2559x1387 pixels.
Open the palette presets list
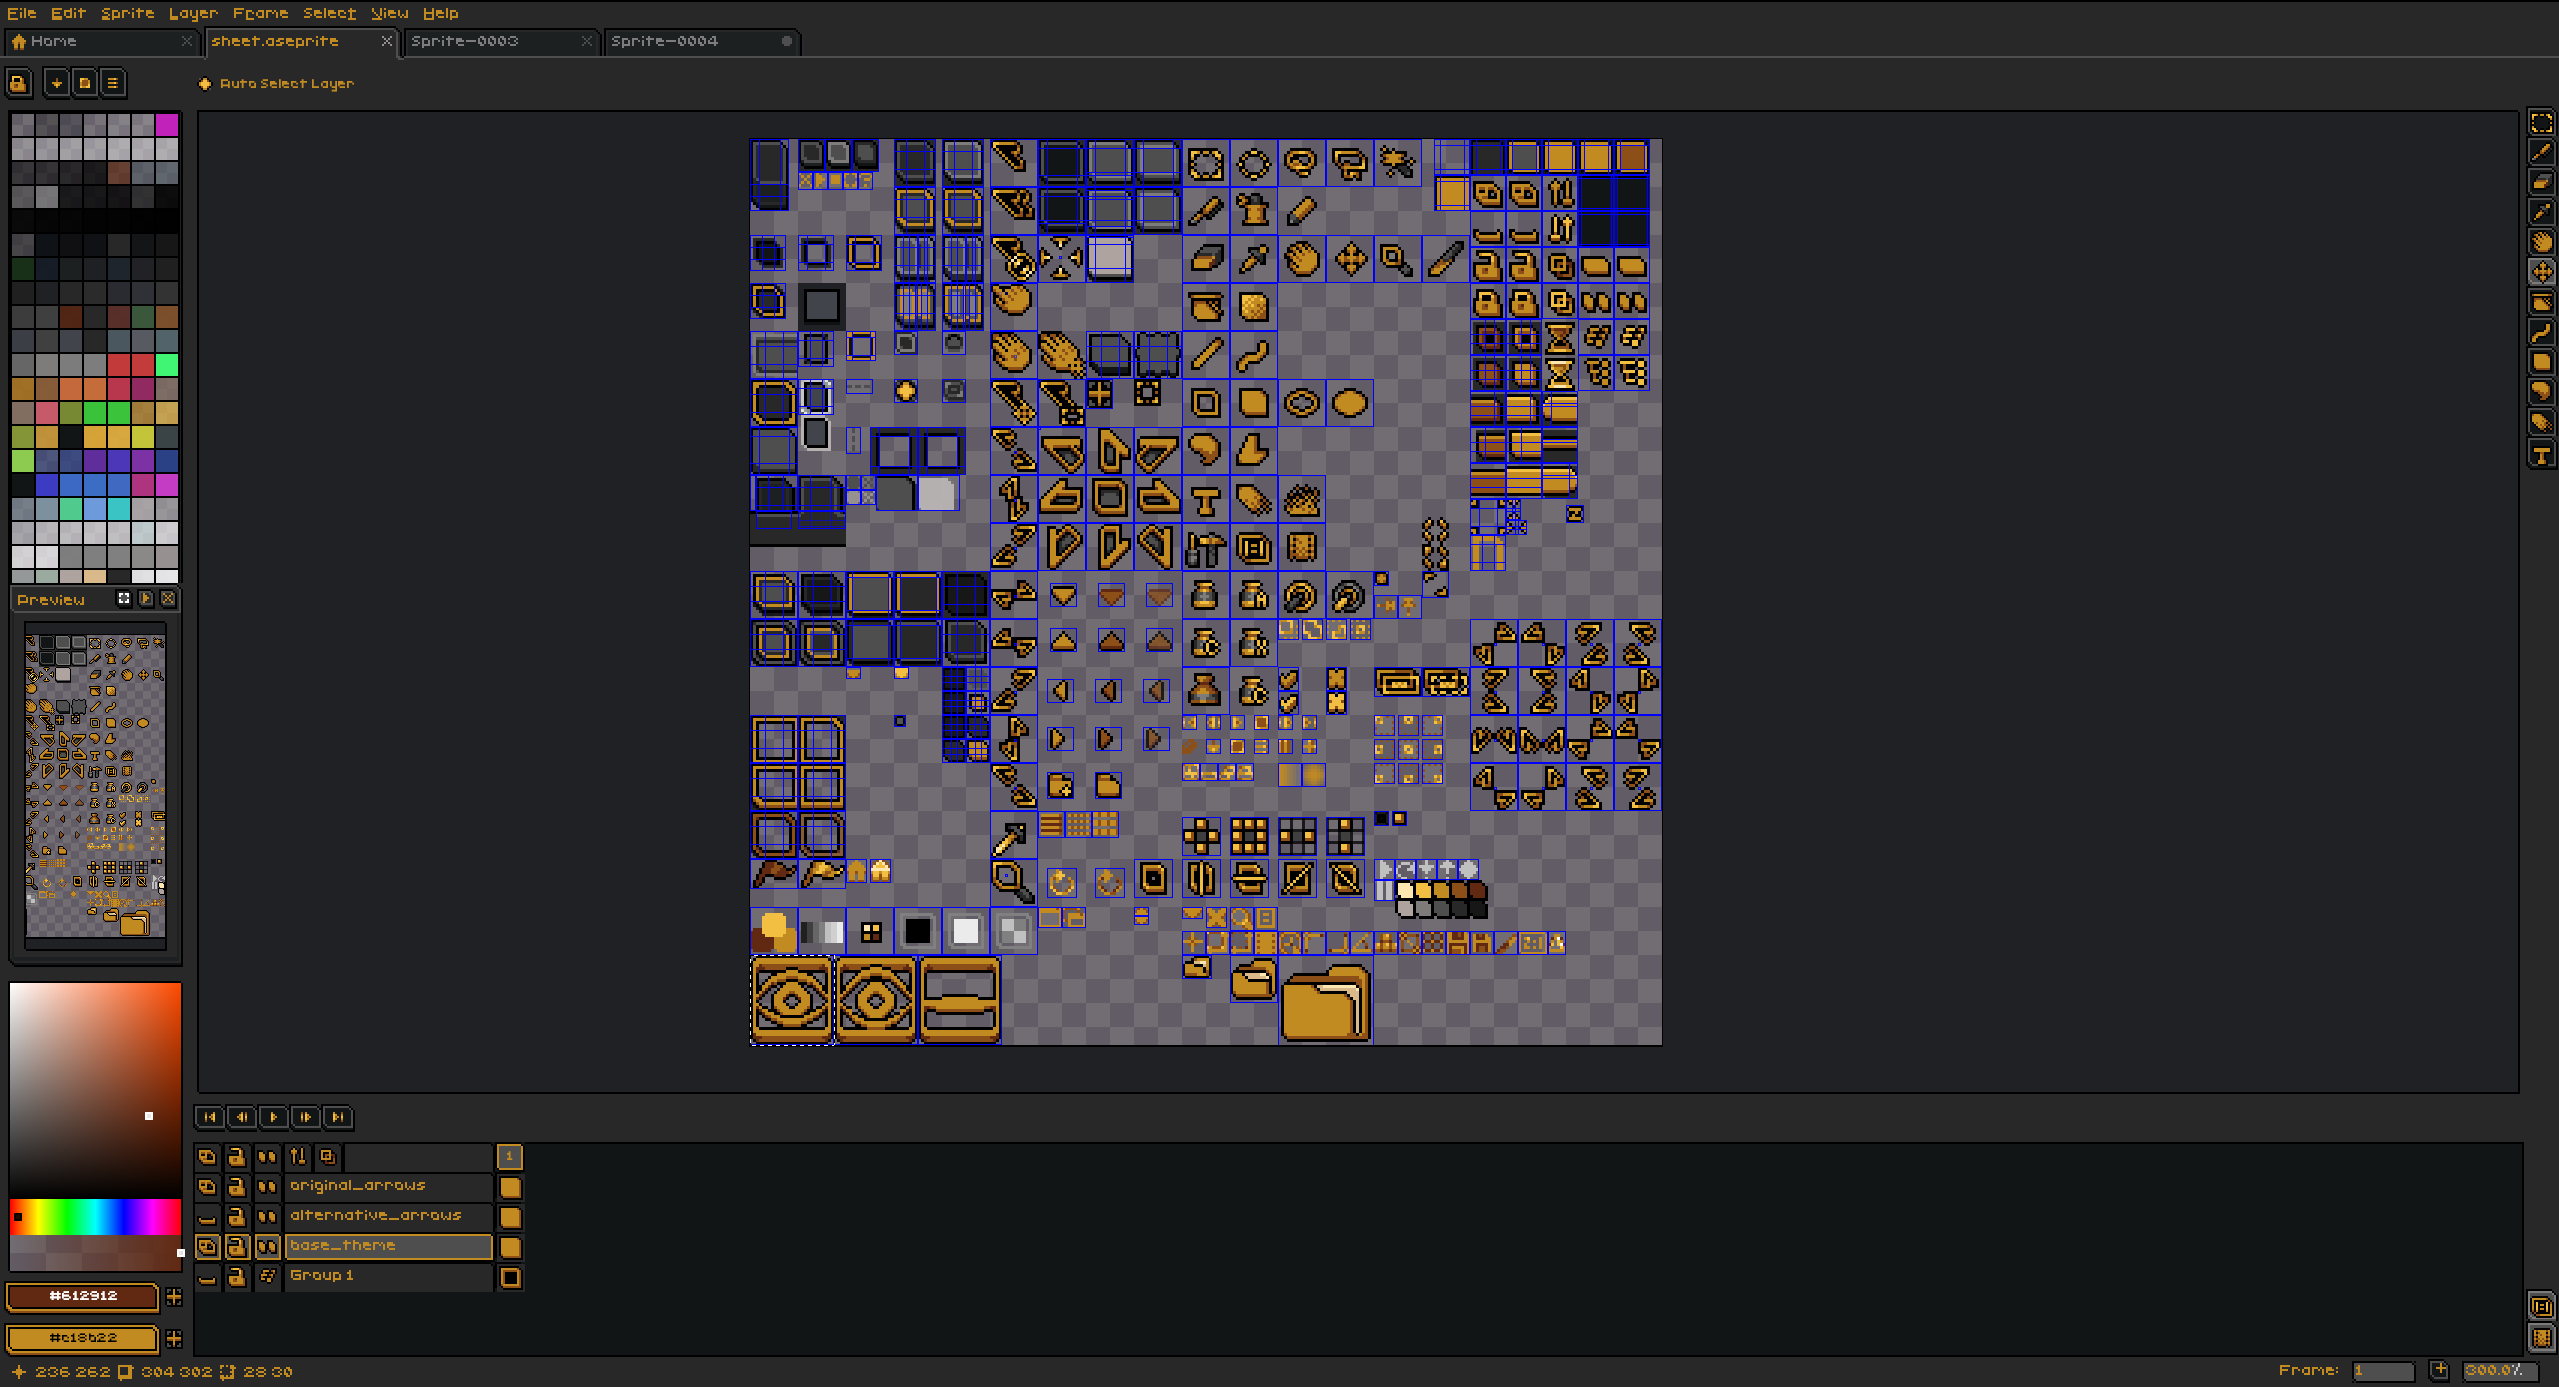[85, 83]
